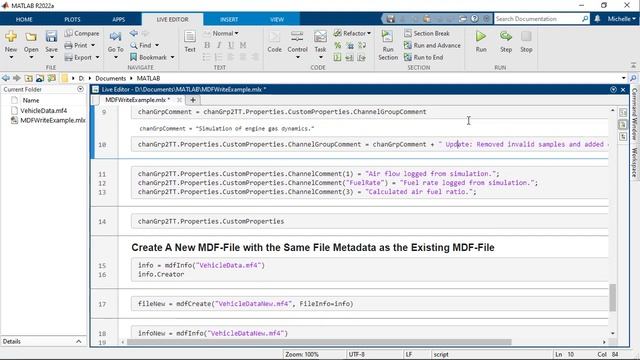Select VehicleData.mf4 file
640x360 pixels.
[x=43, y=111]
